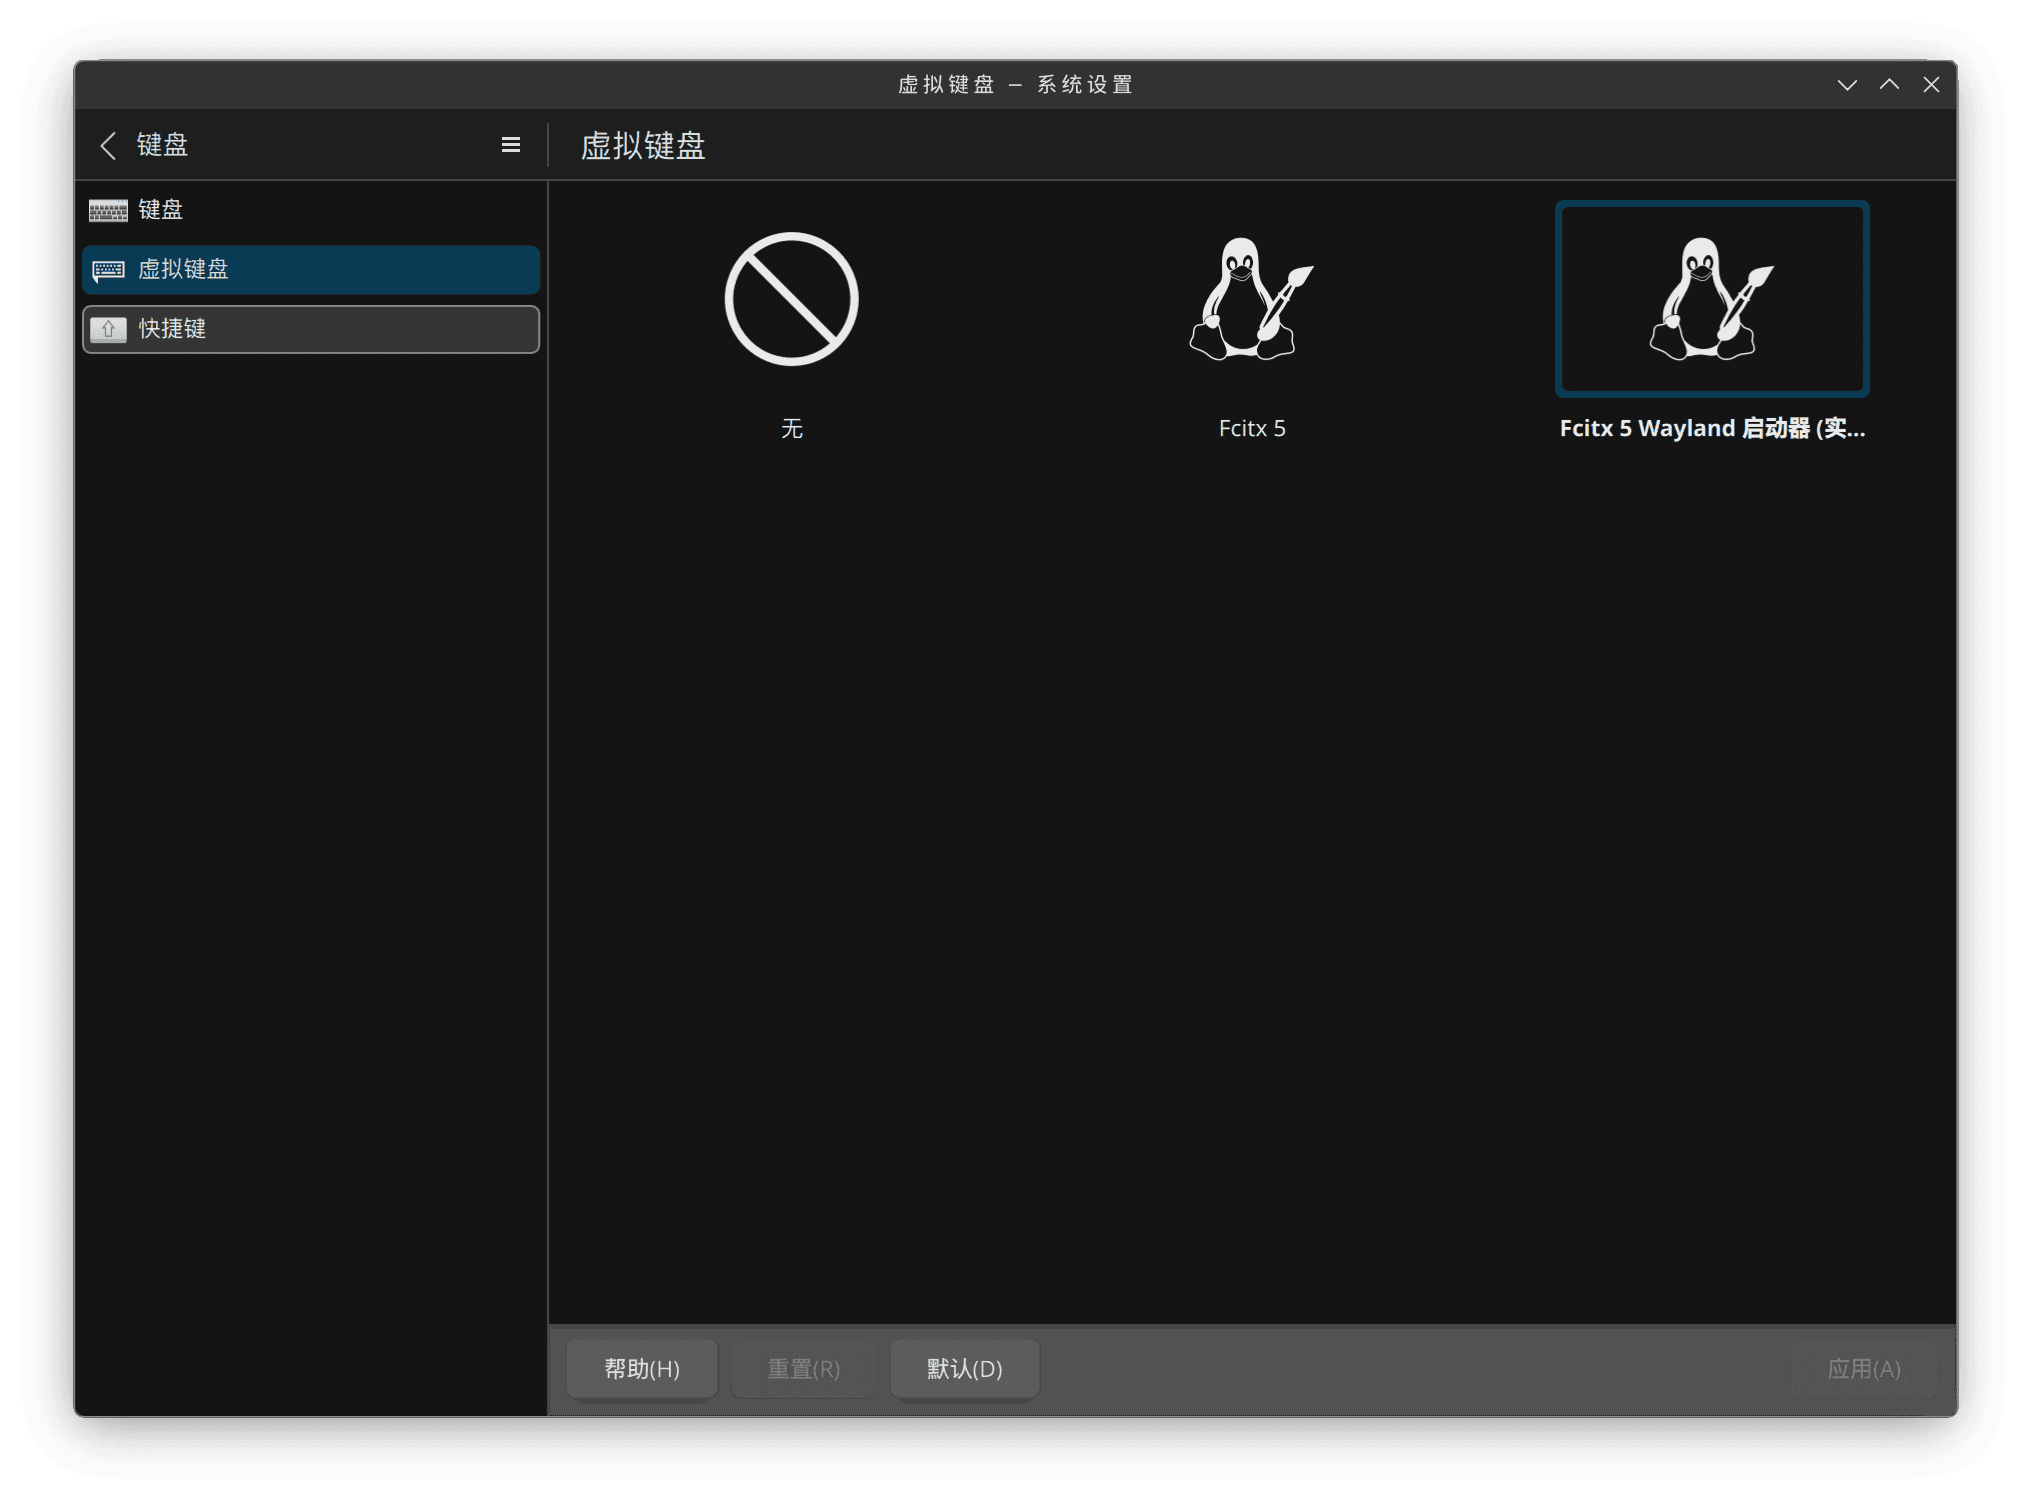The width and height of the screenshot is (2032, 1505).
Task: Click the 无 label text
Action: coord(791,428)
